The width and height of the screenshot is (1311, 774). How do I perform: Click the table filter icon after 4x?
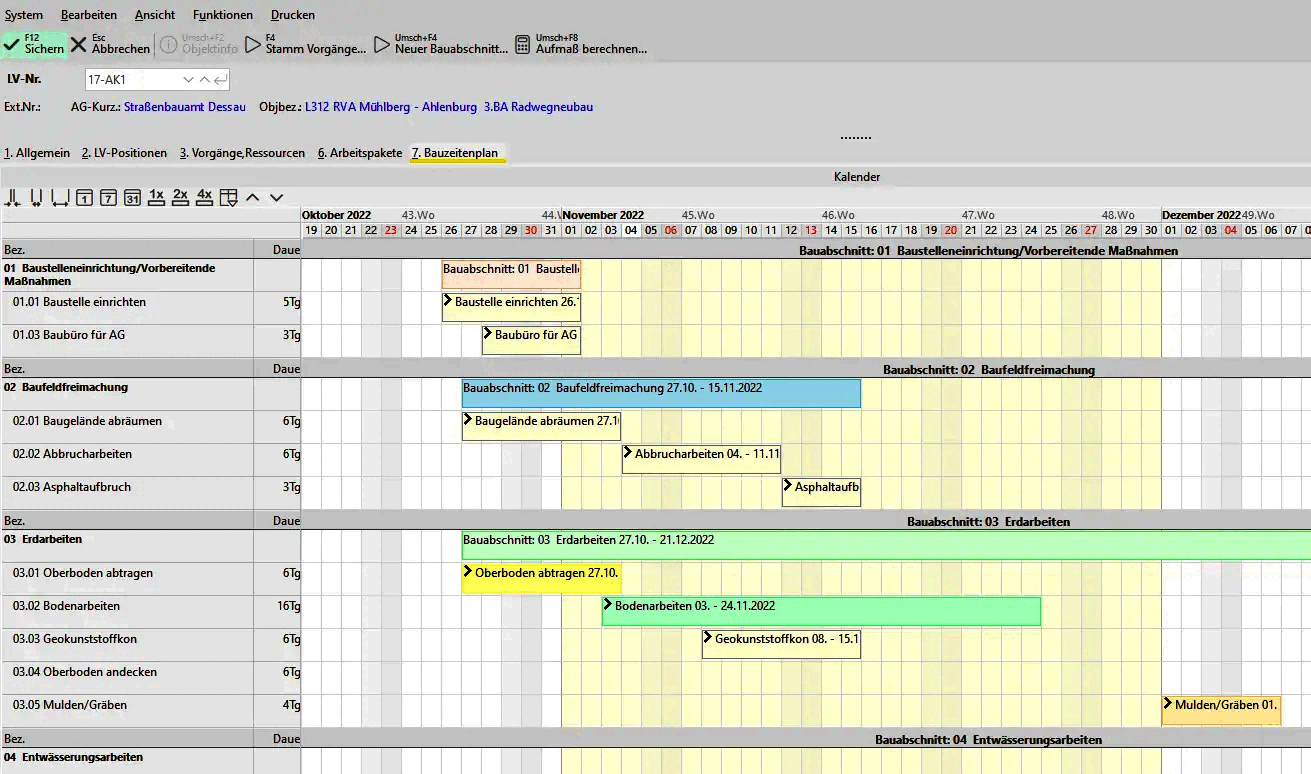tap(228, 197)
